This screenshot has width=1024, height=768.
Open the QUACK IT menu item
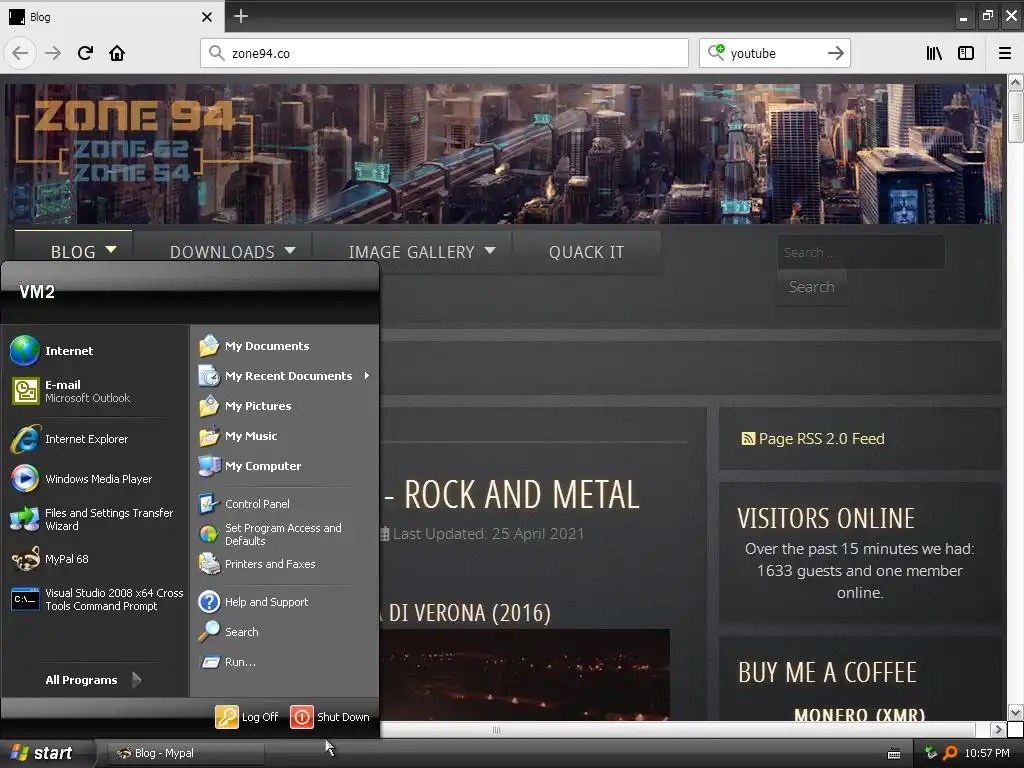pos(586,251)
